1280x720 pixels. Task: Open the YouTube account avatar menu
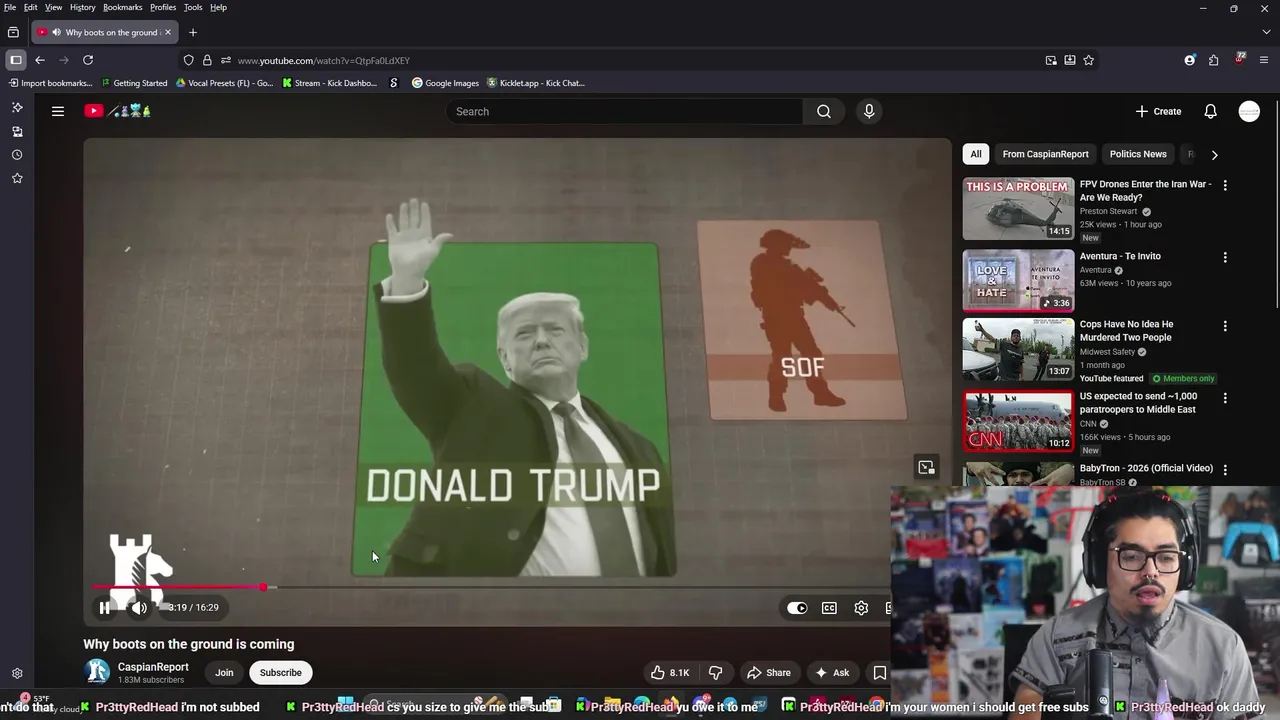tap(1249, 111)
